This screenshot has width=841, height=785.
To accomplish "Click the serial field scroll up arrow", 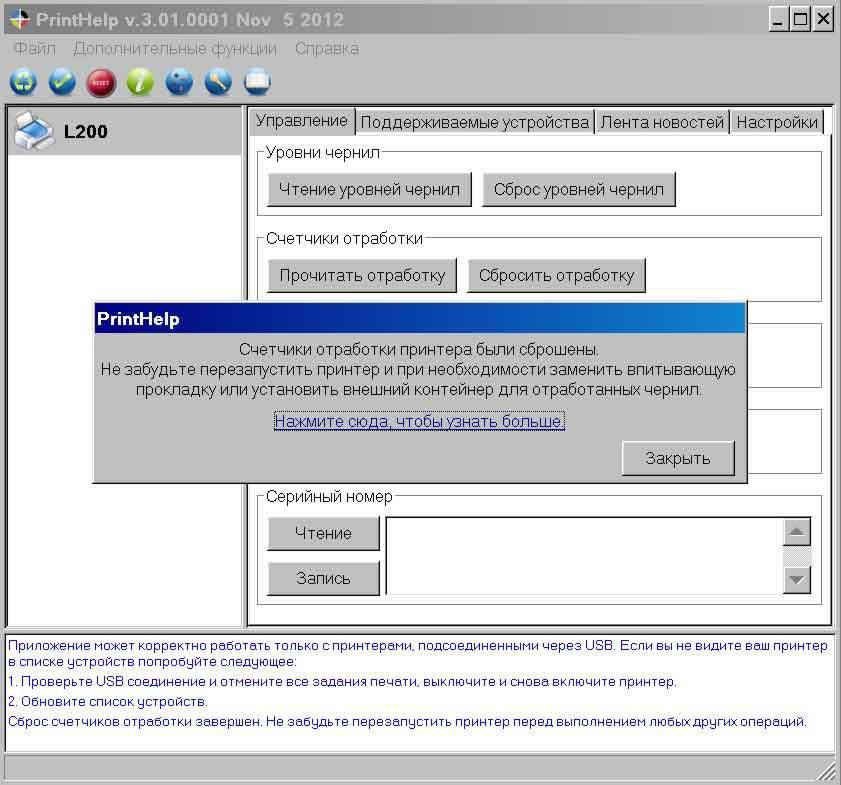I will coord(796,532).
